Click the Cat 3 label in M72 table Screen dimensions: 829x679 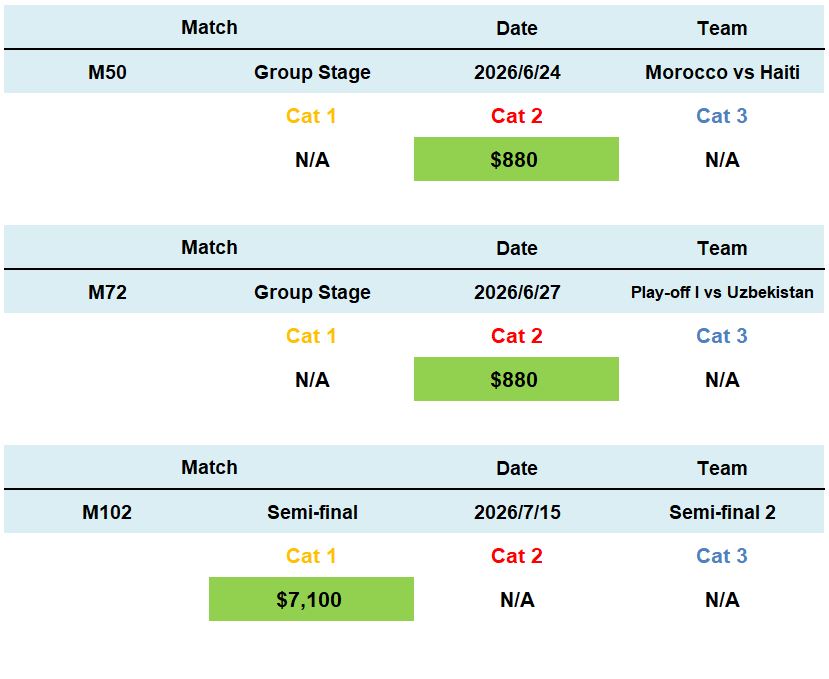[x=722, y=336]
